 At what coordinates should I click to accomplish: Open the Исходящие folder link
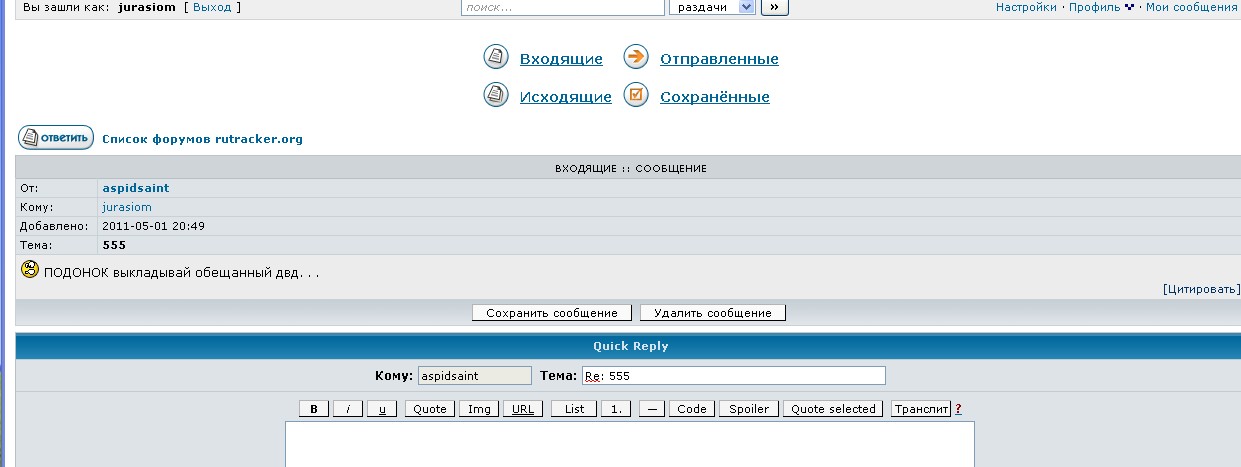565,97
